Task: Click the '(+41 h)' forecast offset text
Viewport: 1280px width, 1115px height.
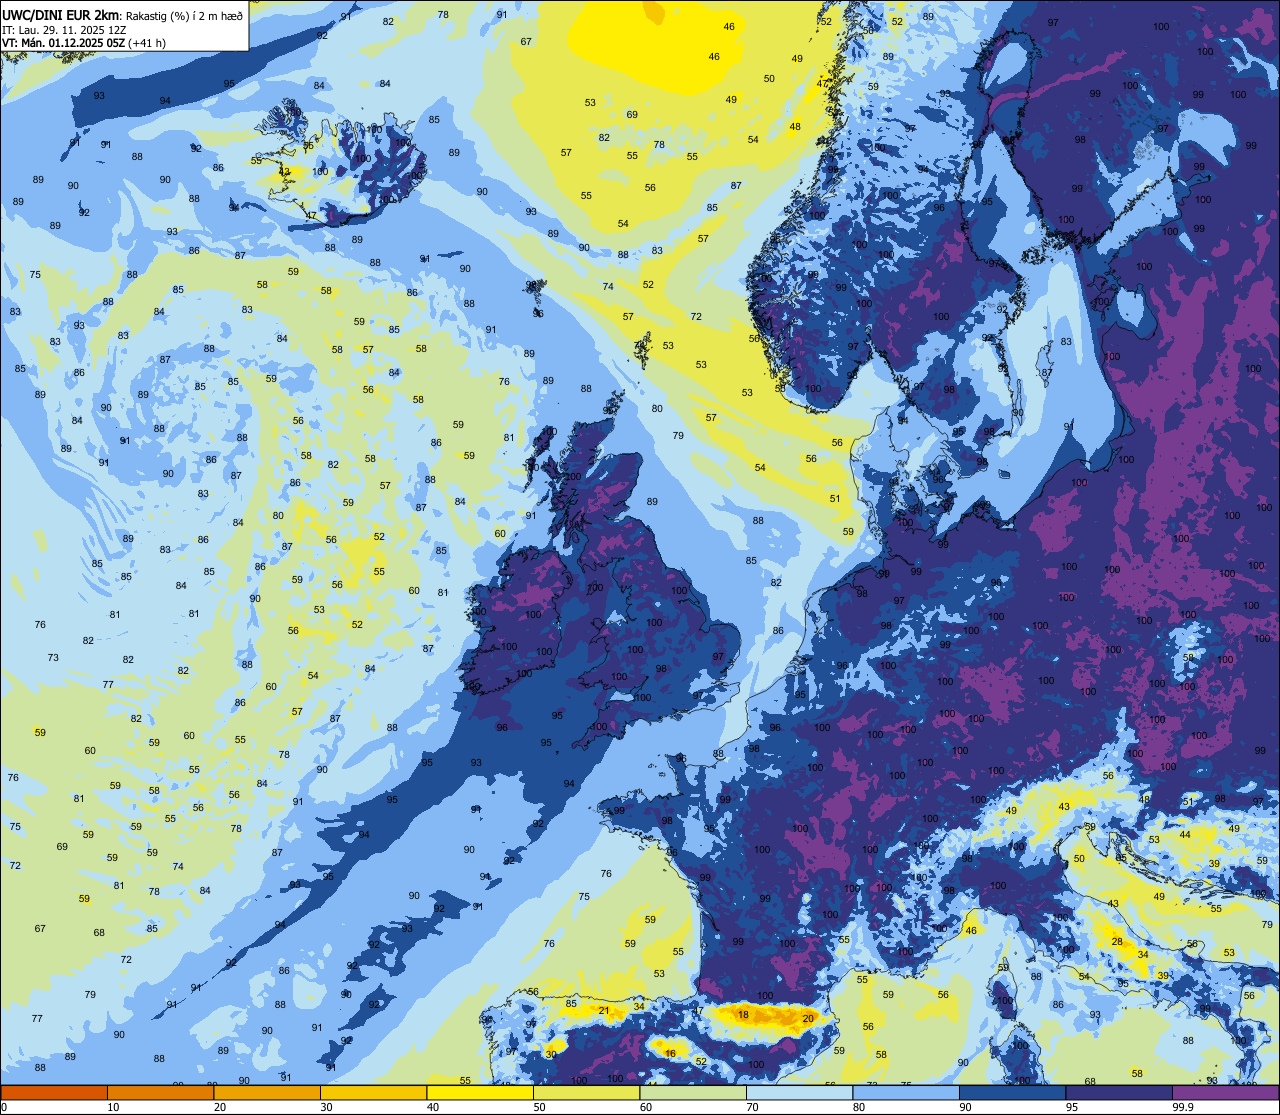Action: coord(147,43)
